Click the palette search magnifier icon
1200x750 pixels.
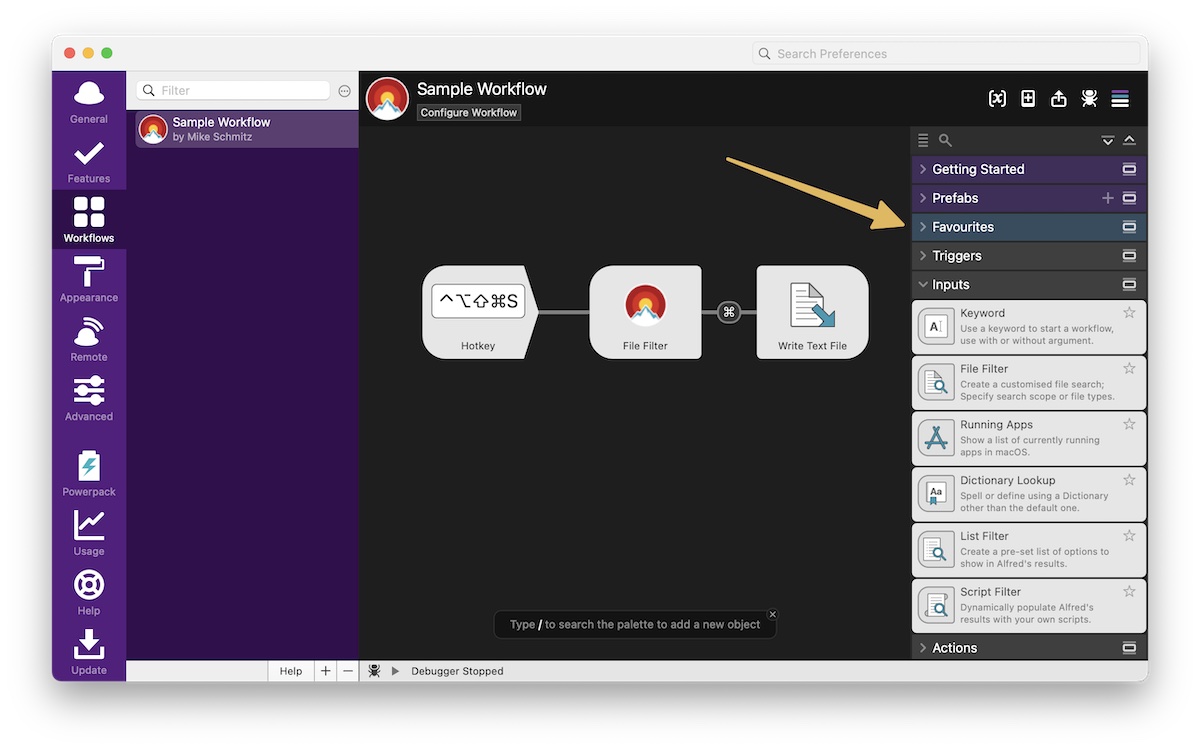point(945,141)
